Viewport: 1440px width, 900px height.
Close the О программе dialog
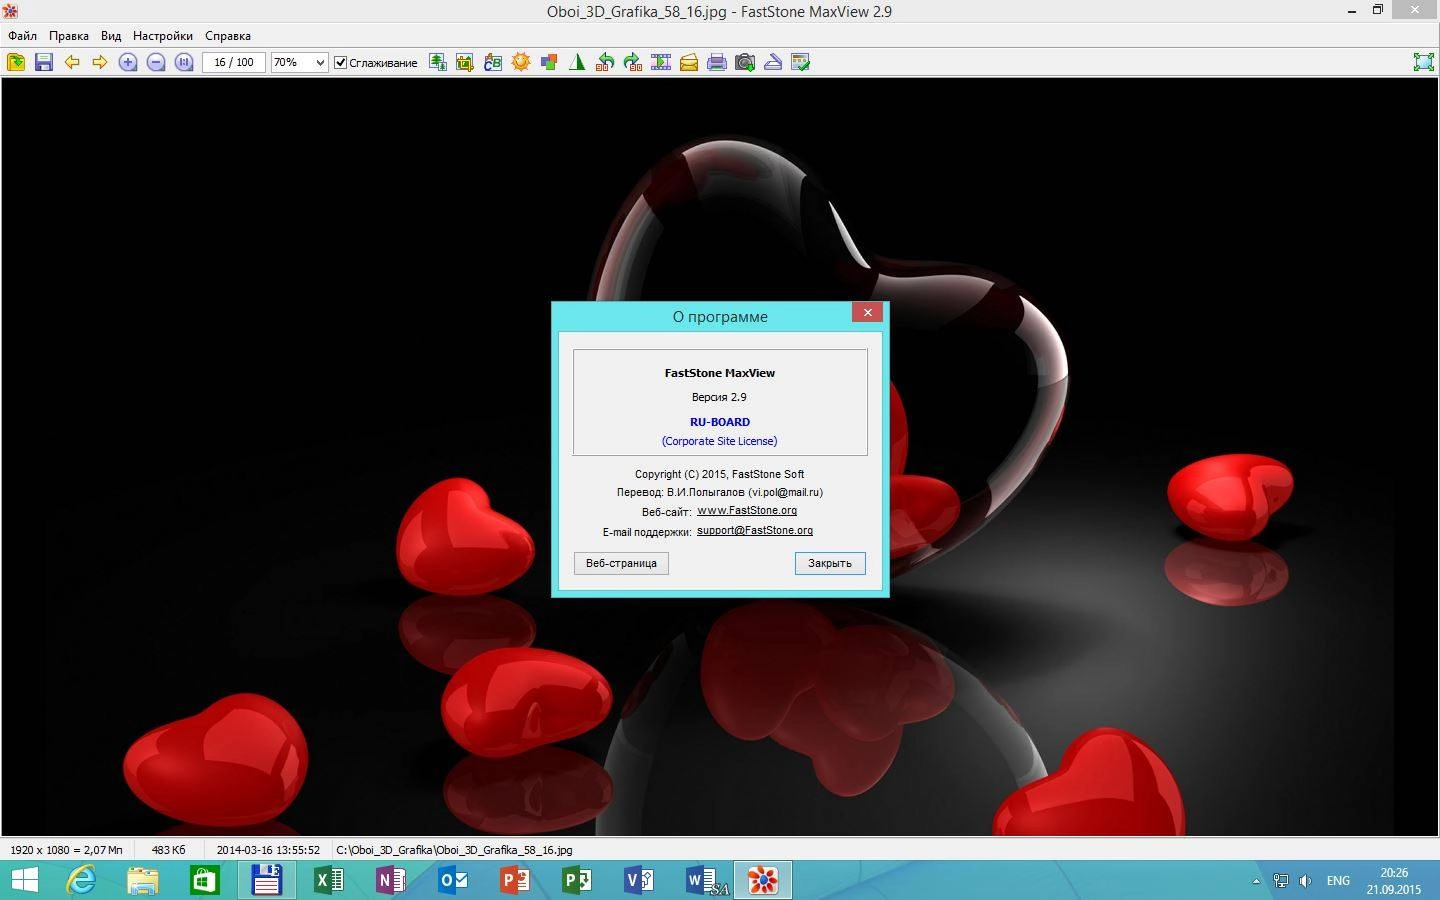[x=867, y=313]
